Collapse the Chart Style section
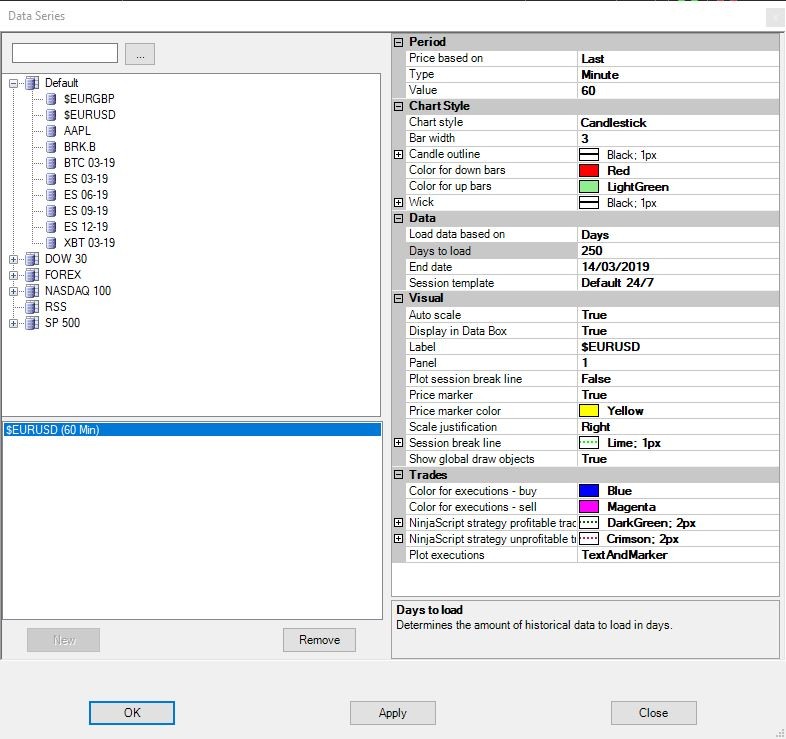The image size is (786, 739). 399,106
